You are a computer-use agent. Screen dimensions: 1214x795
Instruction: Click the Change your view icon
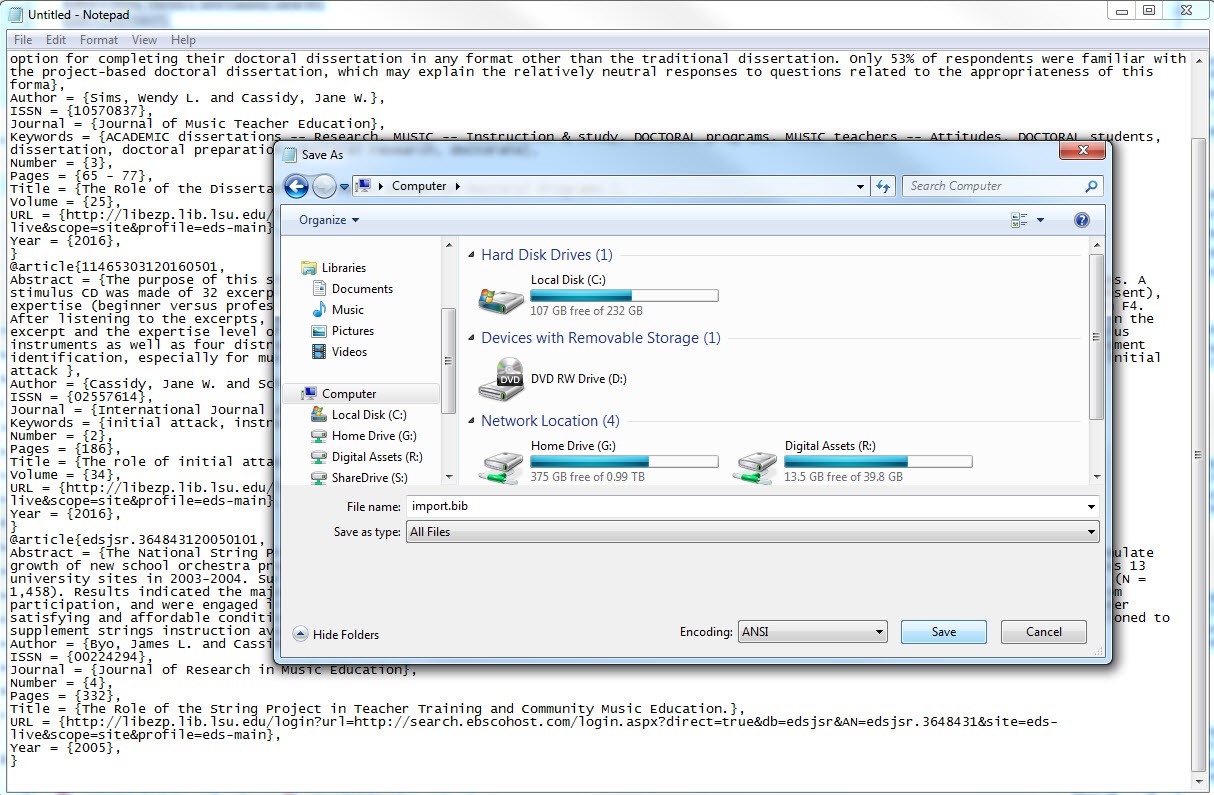[1019, 220]
